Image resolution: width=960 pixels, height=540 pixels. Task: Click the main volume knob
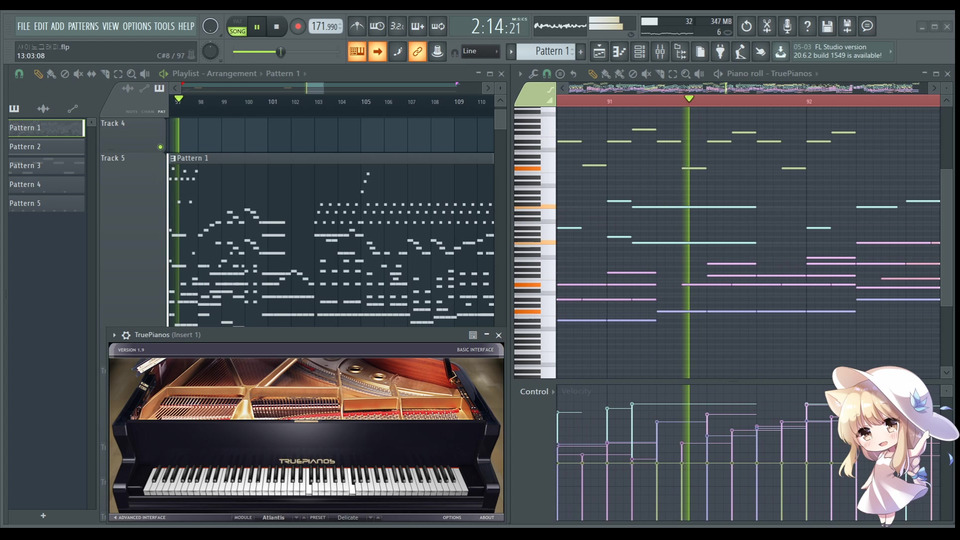pos(210,26)
